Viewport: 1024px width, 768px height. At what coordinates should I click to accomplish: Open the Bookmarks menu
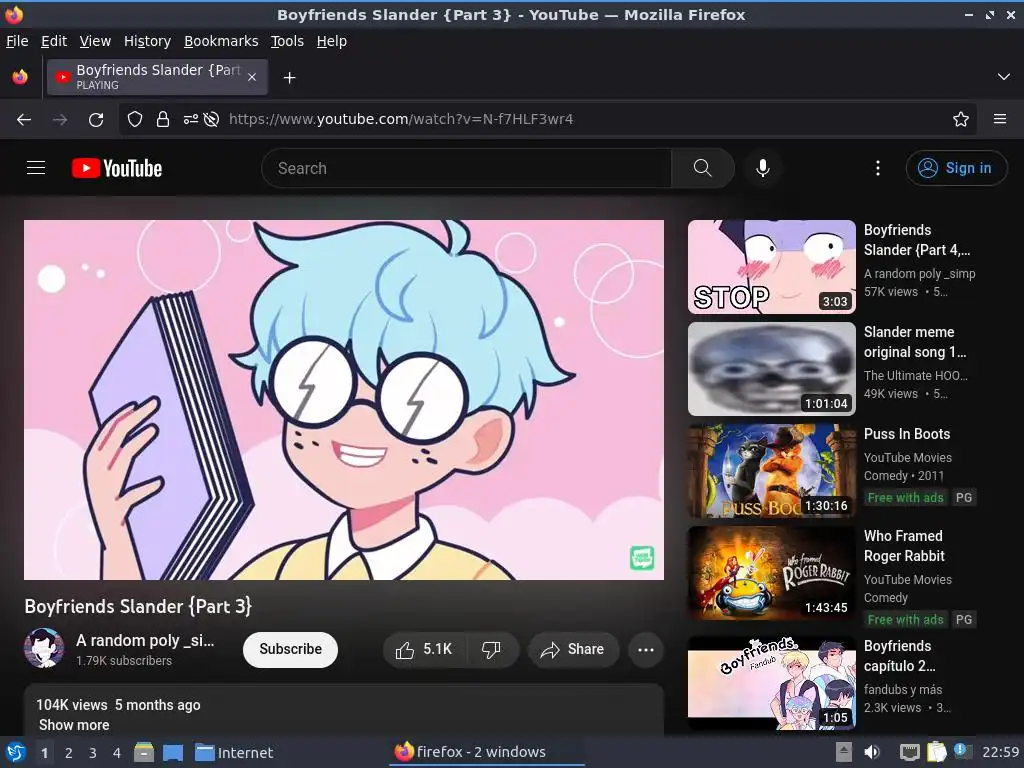[x=221, y=41]
